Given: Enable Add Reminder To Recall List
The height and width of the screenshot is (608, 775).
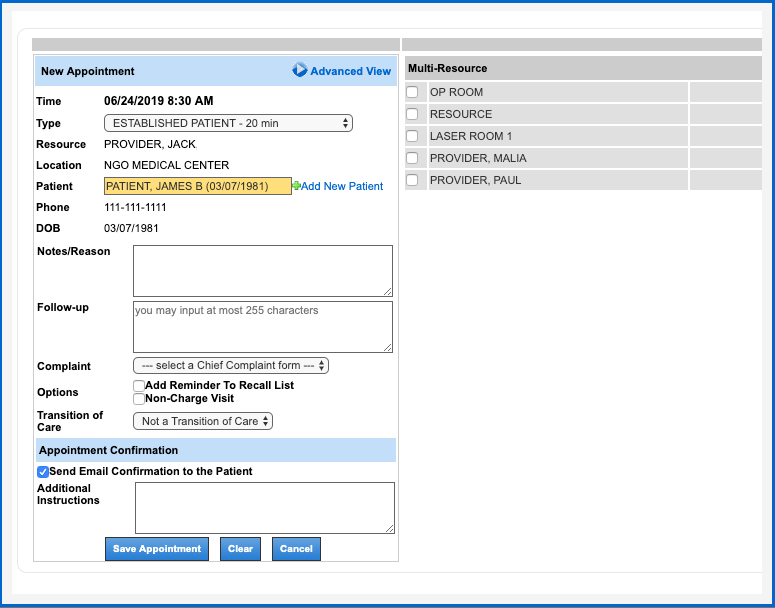Looking at the screenshot, I should click(x=139, y=386).
